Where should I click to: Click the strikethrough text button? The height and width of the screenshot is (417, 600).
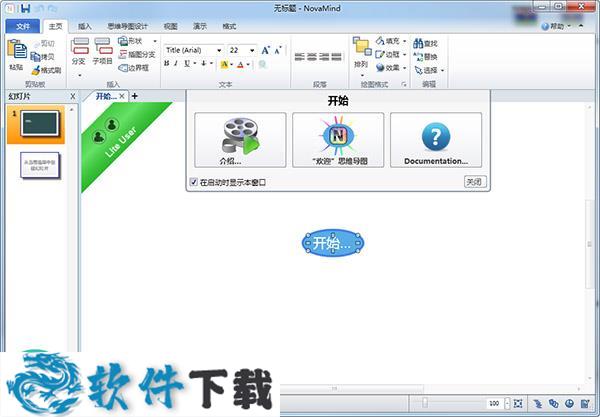(x=204, y=64)
